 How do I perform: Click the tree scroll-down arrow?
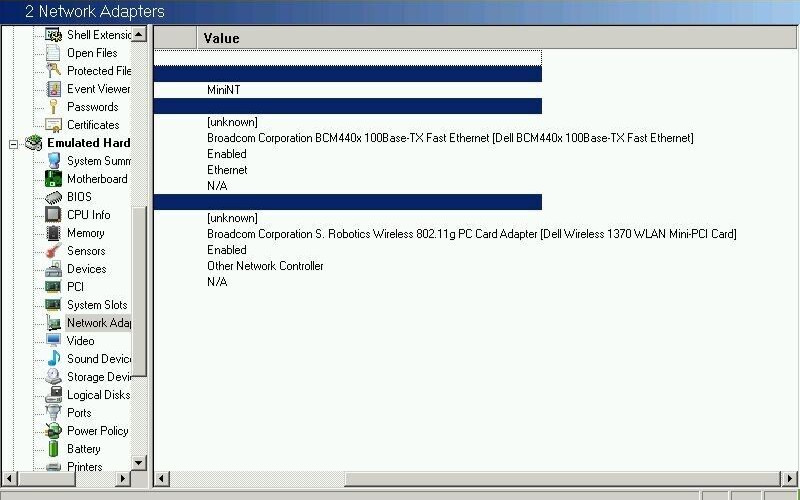coord(139,463)
